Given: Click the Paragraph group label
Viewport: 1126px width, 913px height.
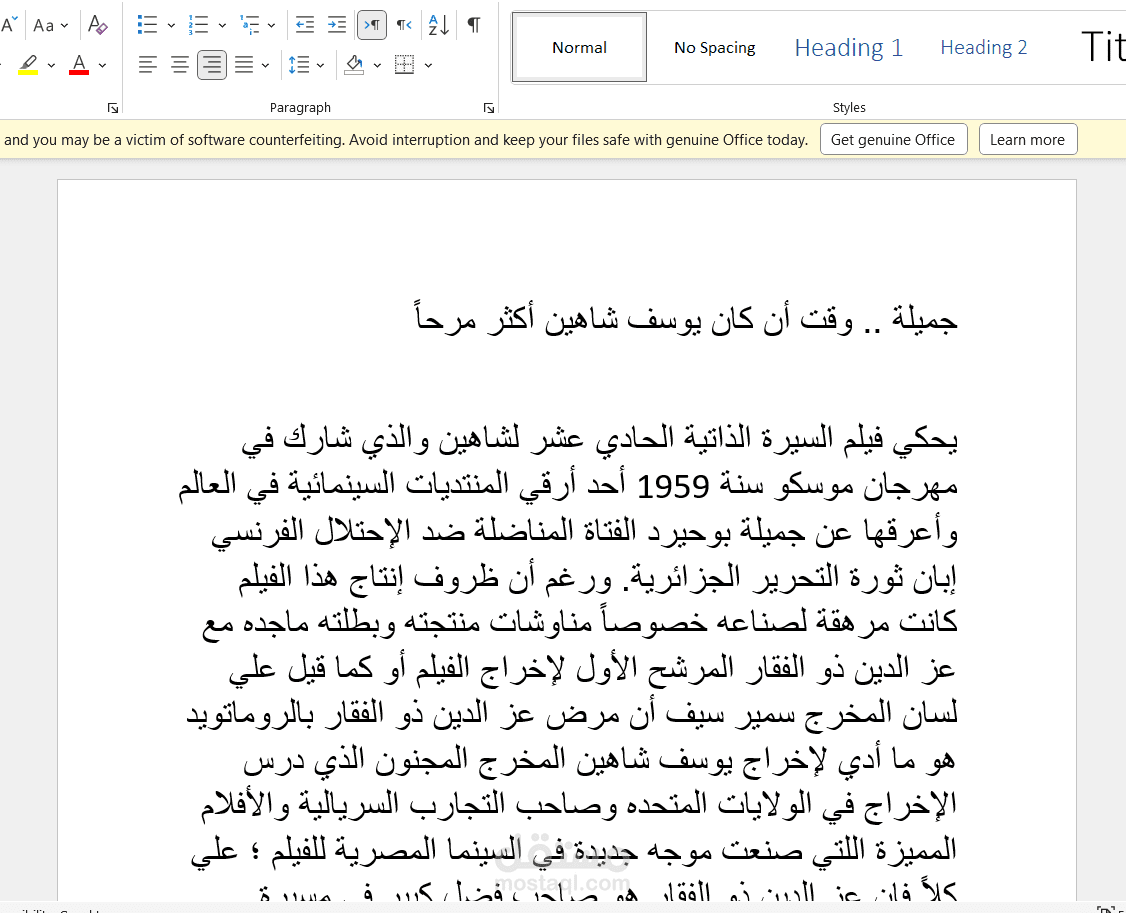Looking at the screenshot, I should (x=300, y=108).
